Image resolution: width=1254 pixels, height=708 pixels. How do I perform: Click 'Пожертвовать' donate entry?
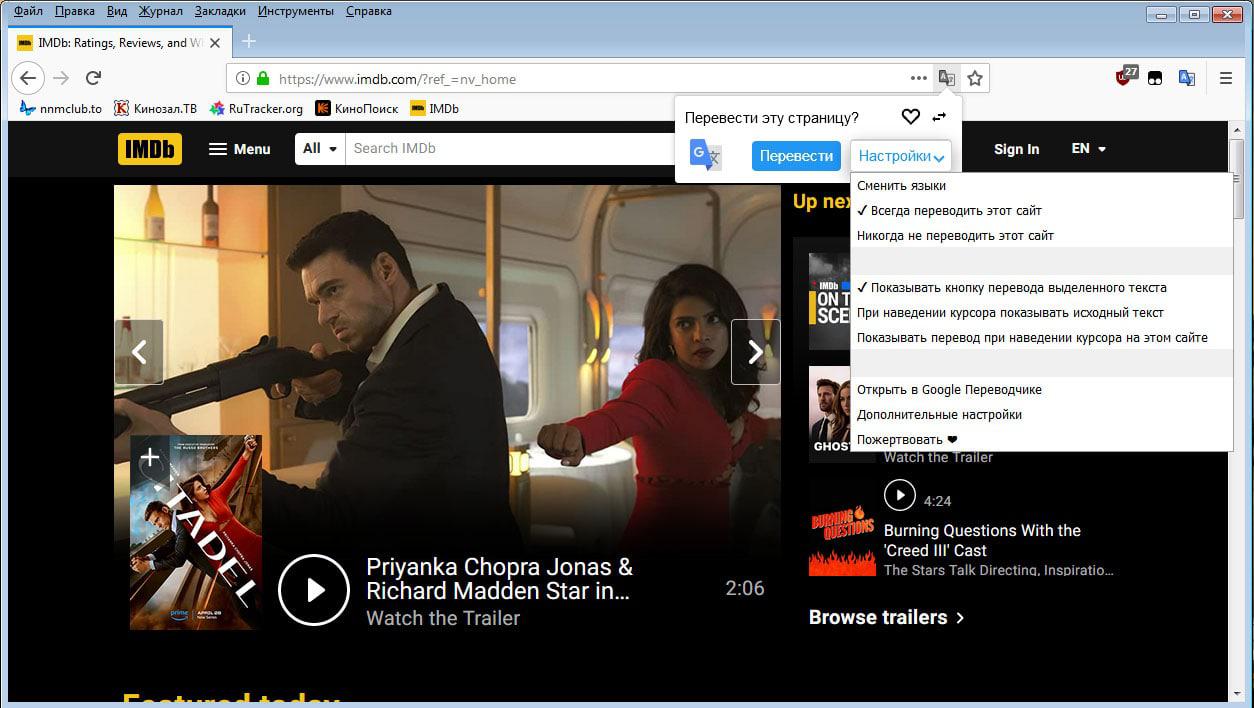pos(1041,439)
